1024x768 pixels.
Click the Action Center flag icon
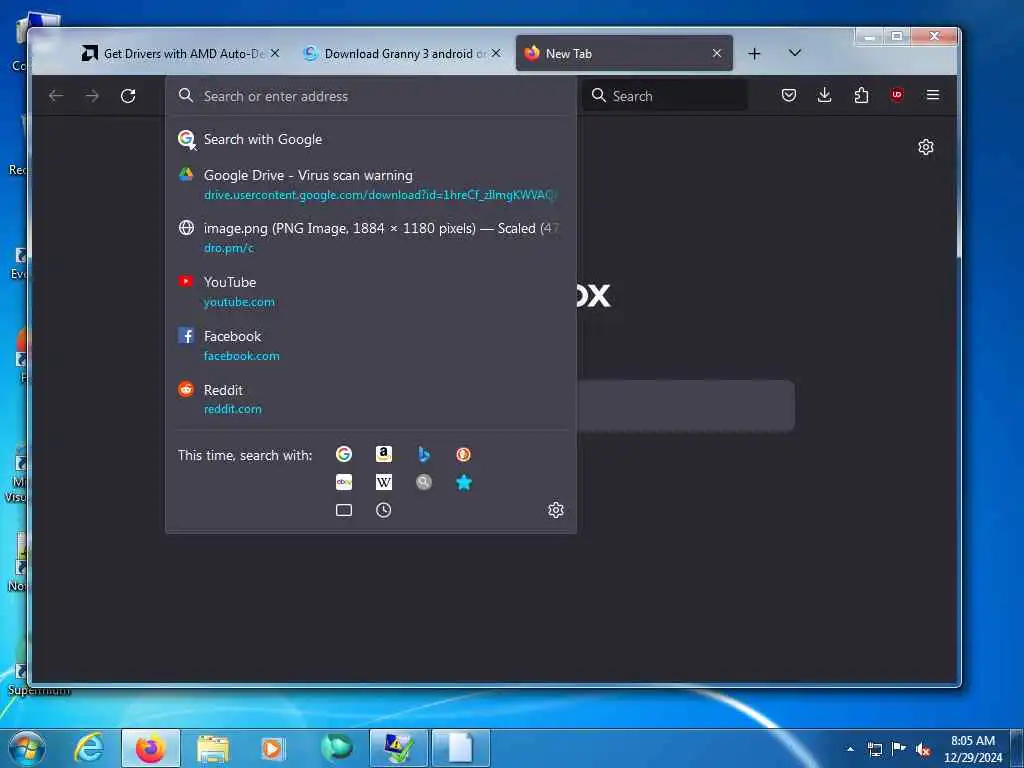pyautogui.click(x=899, y=749)
